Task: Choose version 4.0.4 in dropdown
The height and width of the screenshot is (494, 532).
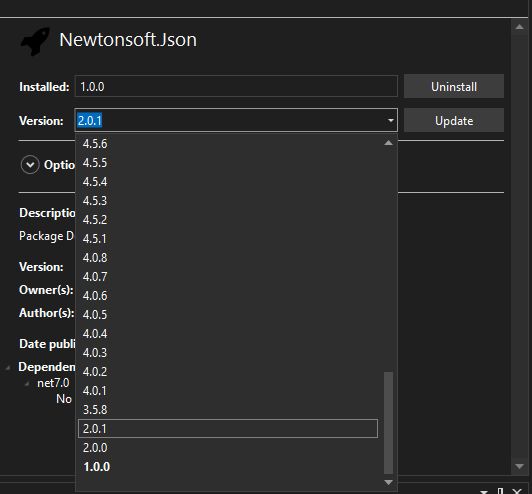Action: [x=228, y=334]
